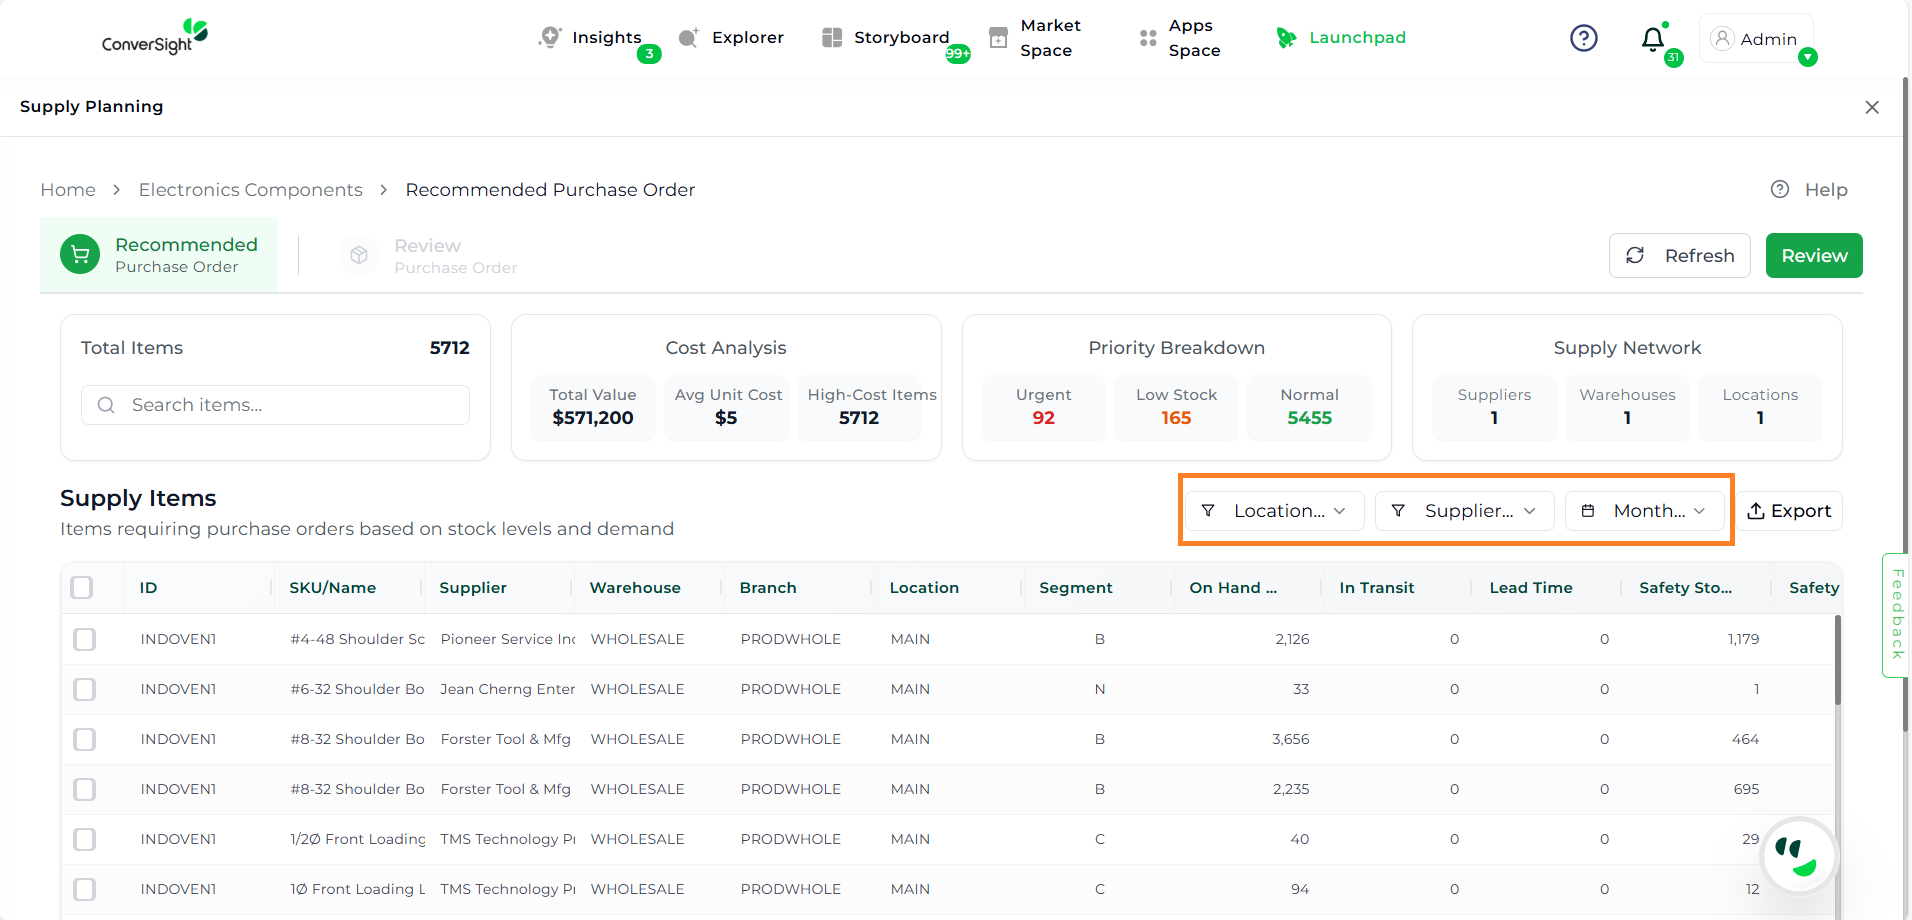This screenshot has width=1912, height=920.
Task: Expand the Month filter dropdown
Action: [1645, 511]
